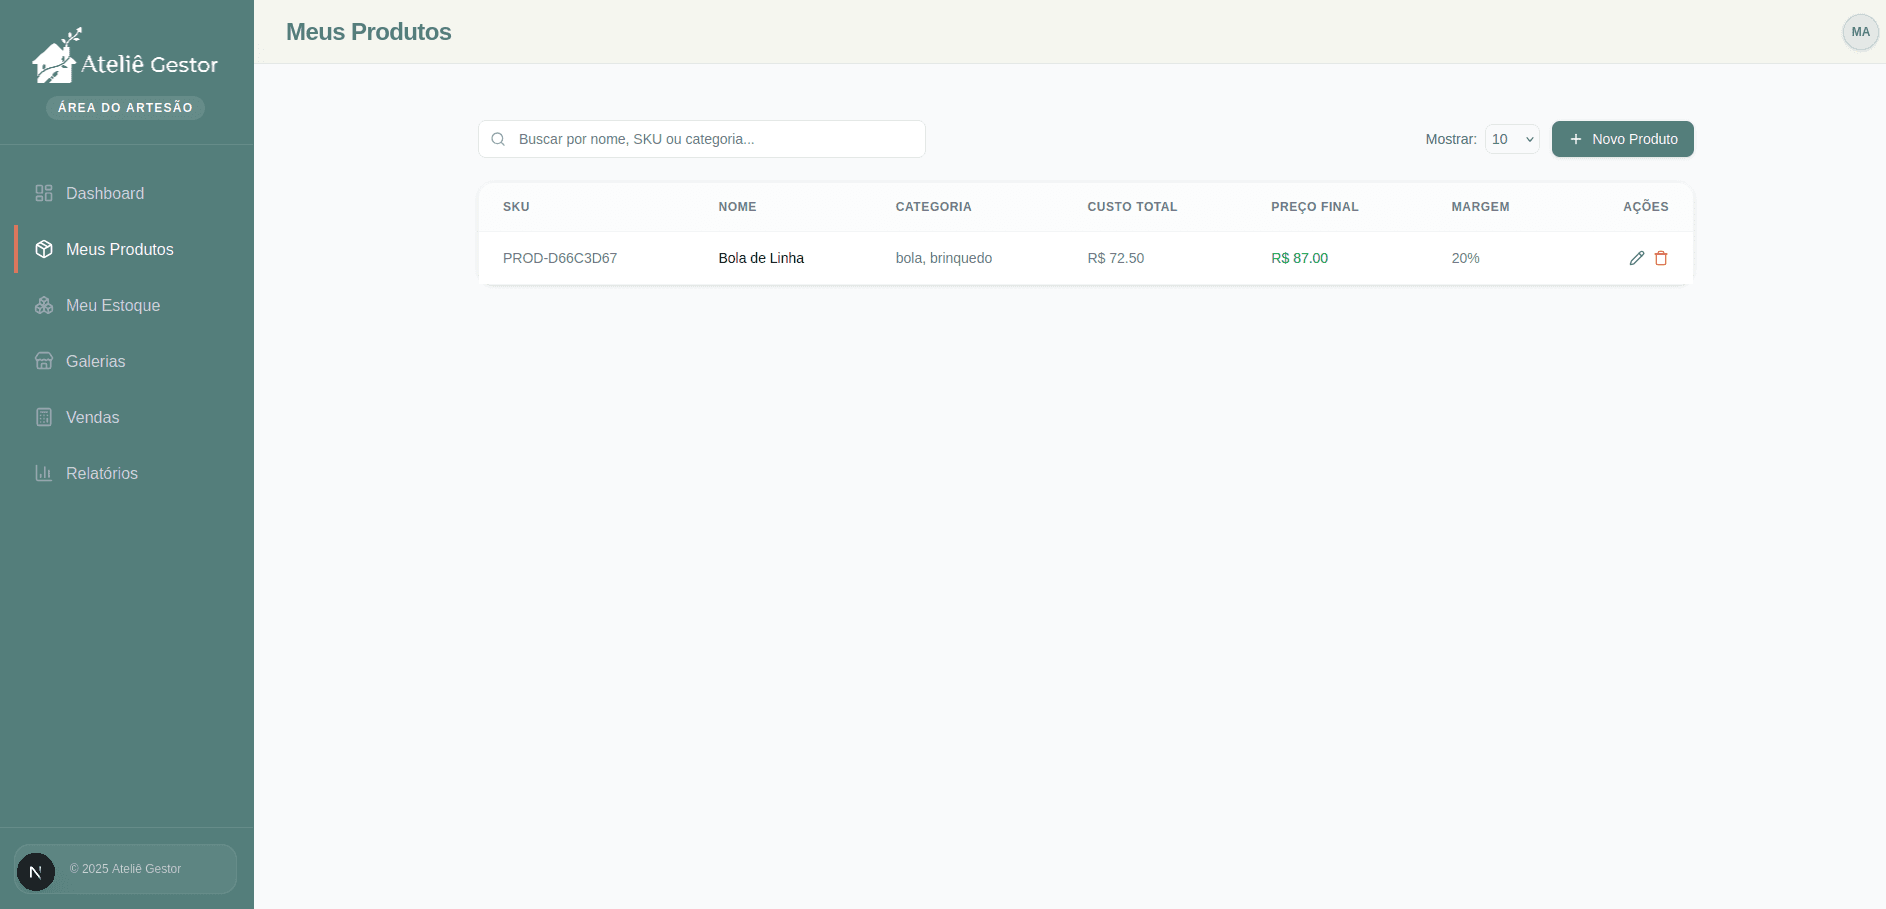Click the Ateliê Gestor logo

(124, 56)
